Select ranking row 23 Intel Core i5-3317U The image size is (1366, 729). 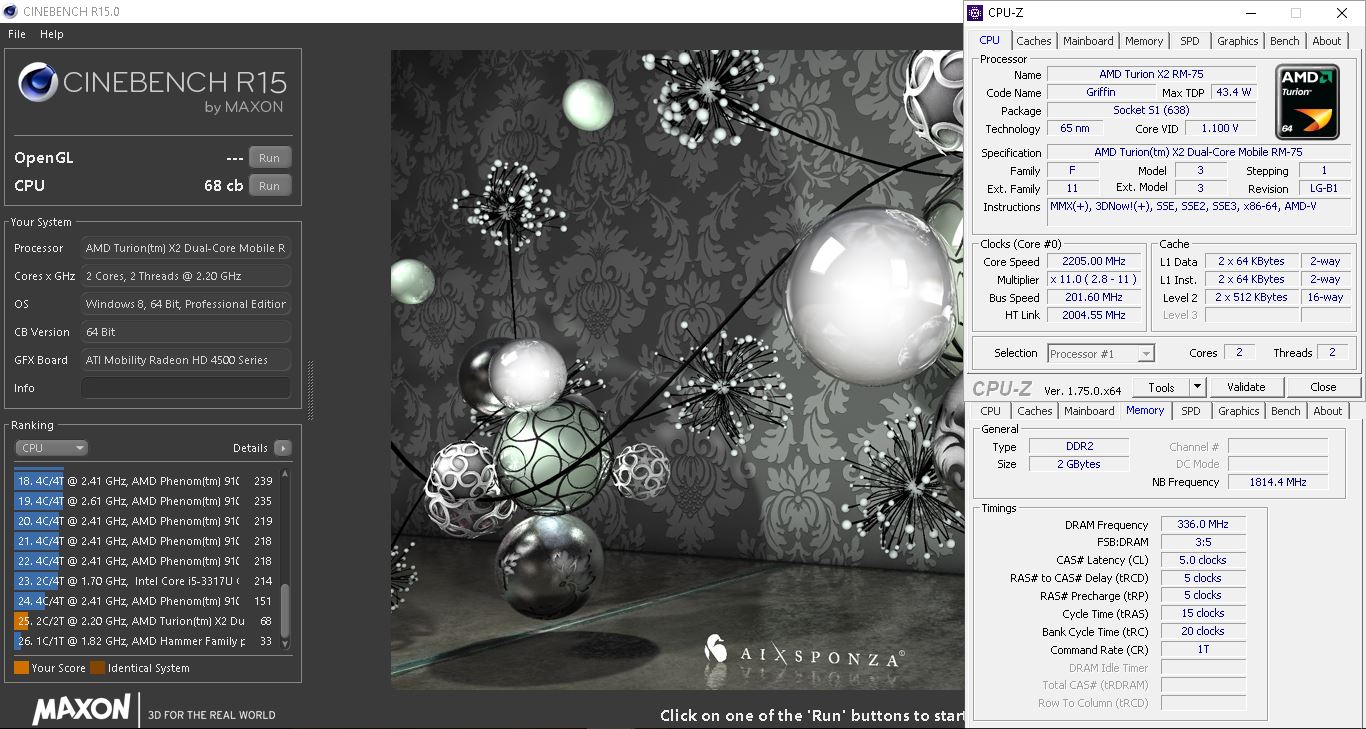point(146,581)
